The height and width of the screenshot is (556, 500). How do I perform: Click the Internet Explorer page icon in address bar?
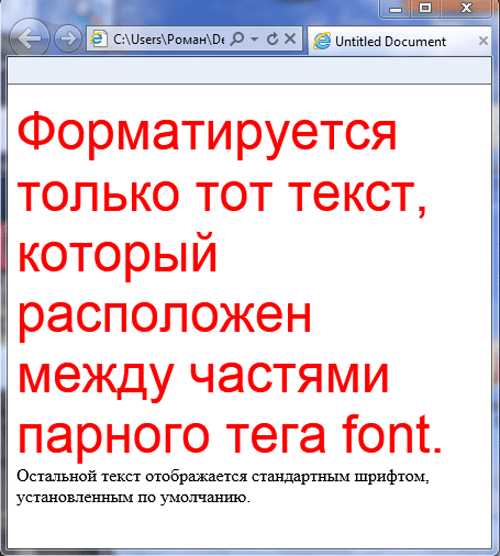coord(98,39)
